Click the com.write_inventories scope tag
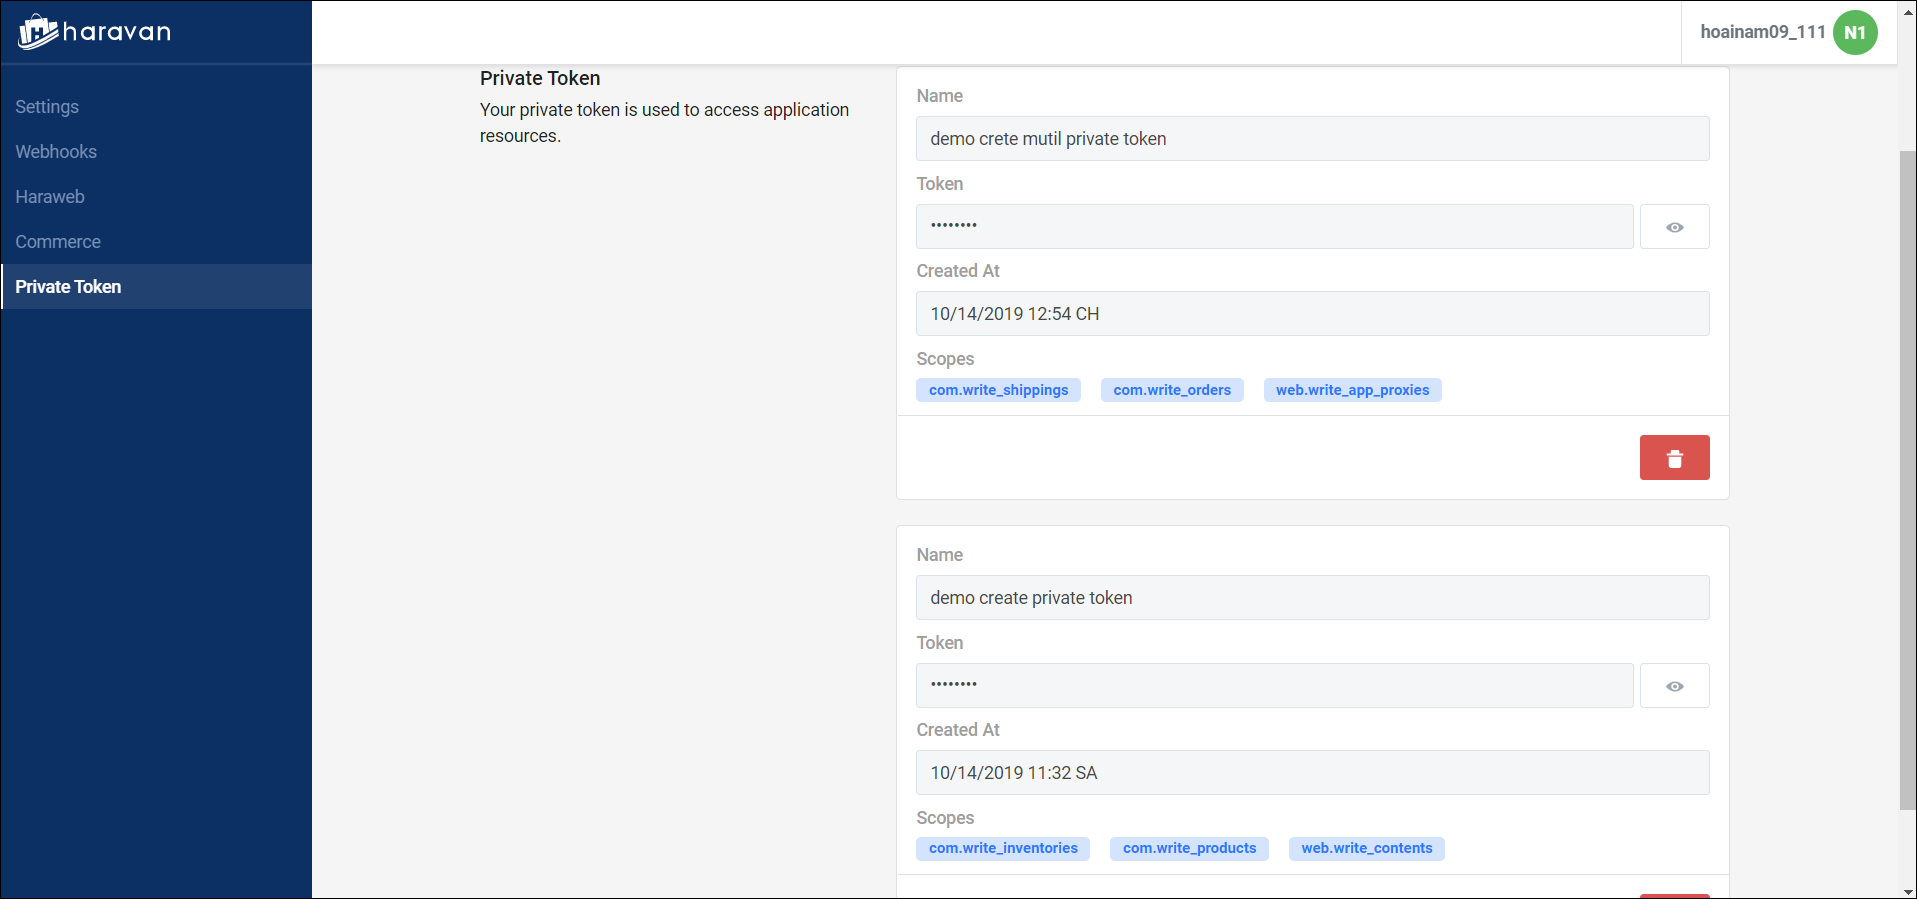 [1003, 849]
